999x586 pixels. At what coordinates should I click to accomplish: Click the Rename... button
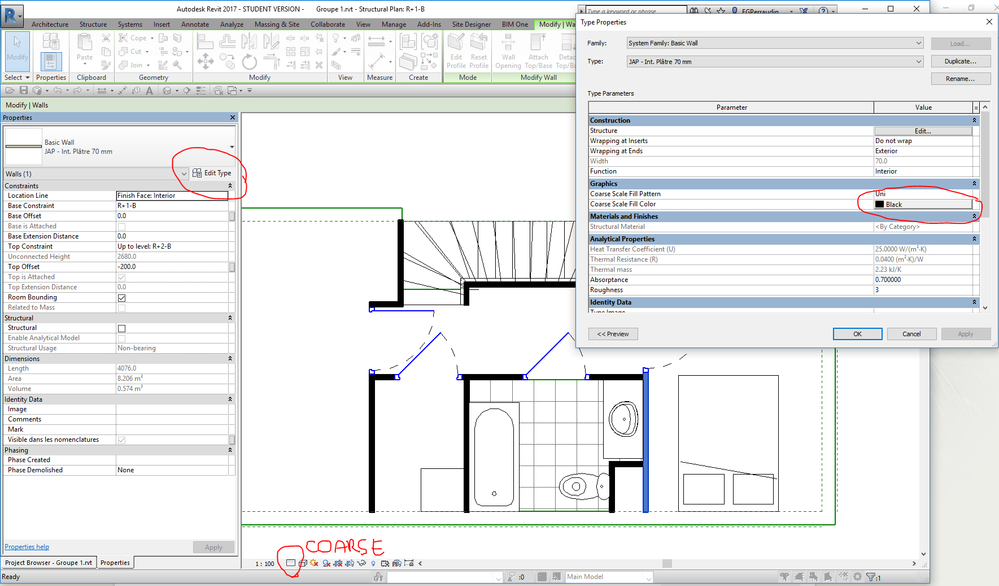(960, 79)
